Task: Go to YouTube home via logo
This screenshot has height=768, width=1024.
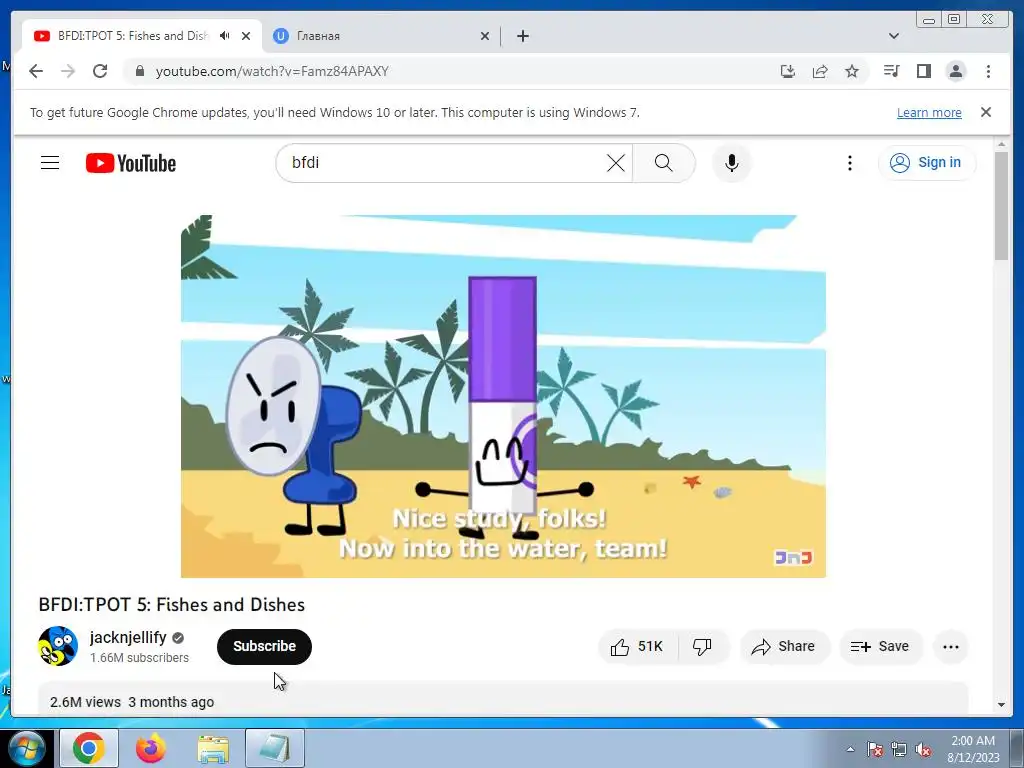Action: click(131, 163)
